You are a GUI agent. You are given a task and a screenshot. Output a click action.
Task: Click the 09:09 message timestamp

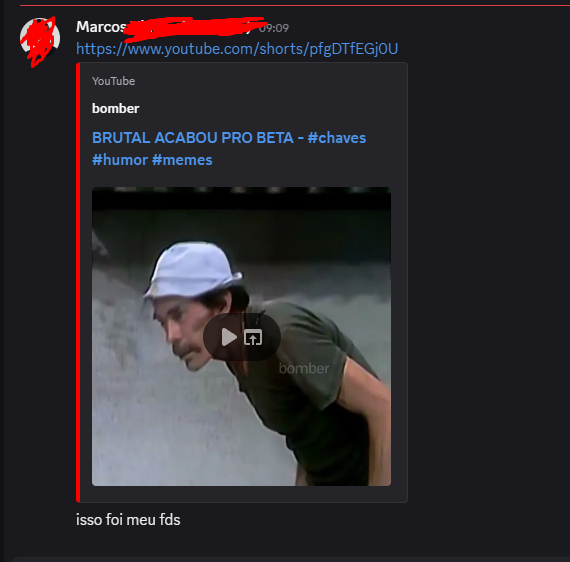pos(274,28)
